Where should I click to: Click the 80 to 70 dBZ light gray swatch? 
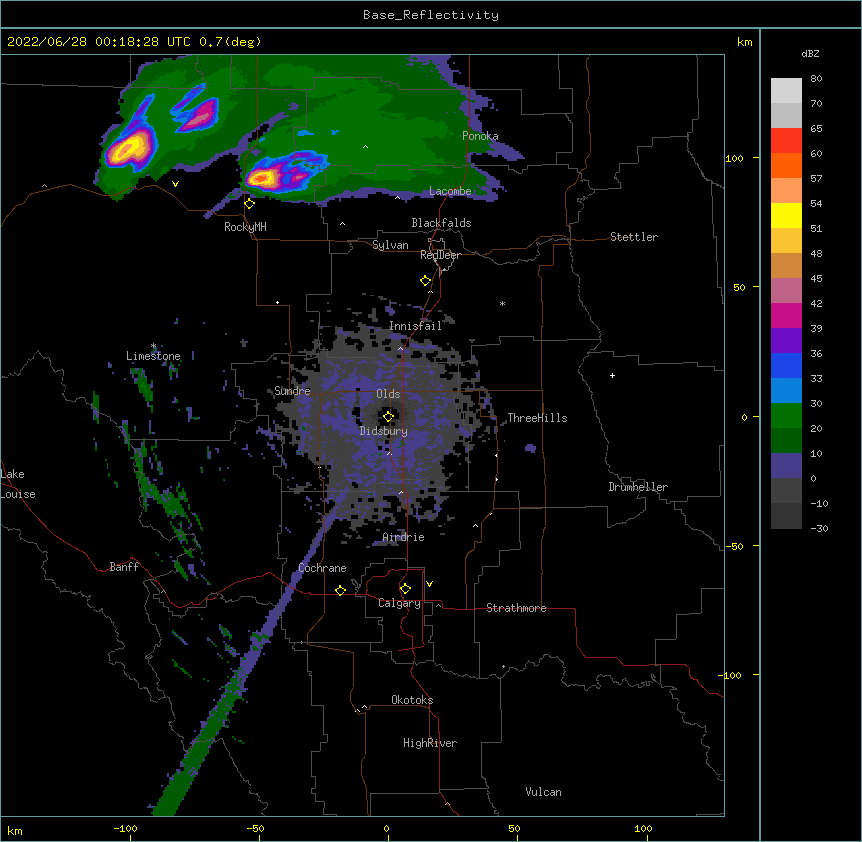pos(786,91)
